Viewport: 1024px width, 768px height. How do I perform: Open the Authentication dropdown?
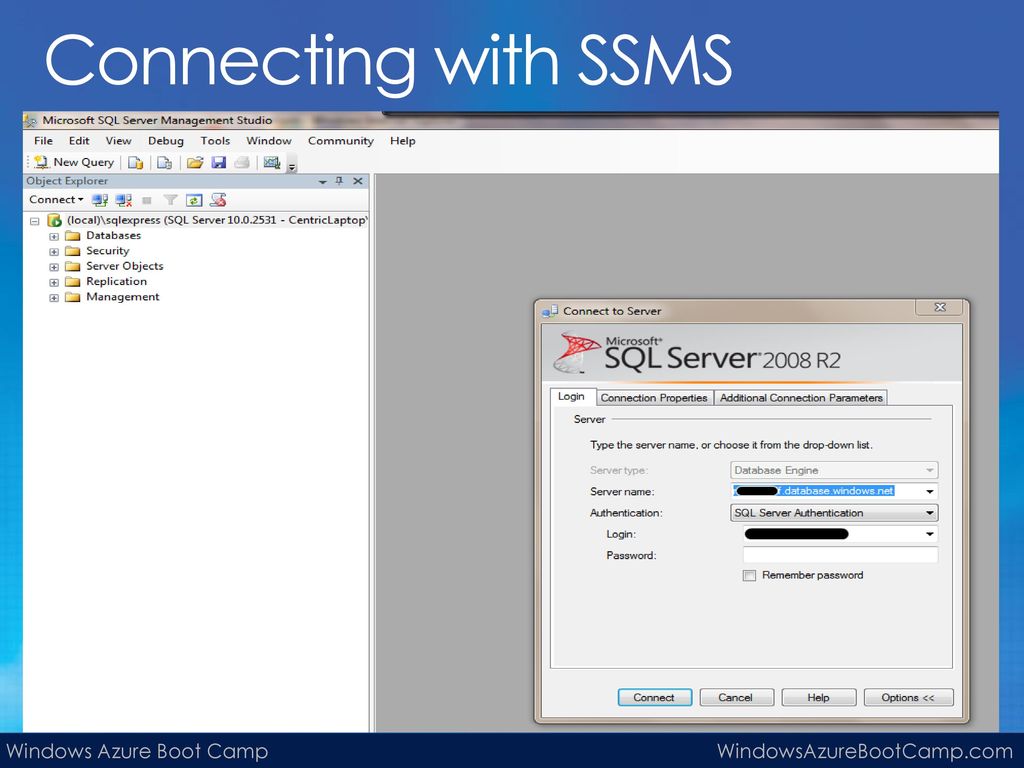point(834,513)
